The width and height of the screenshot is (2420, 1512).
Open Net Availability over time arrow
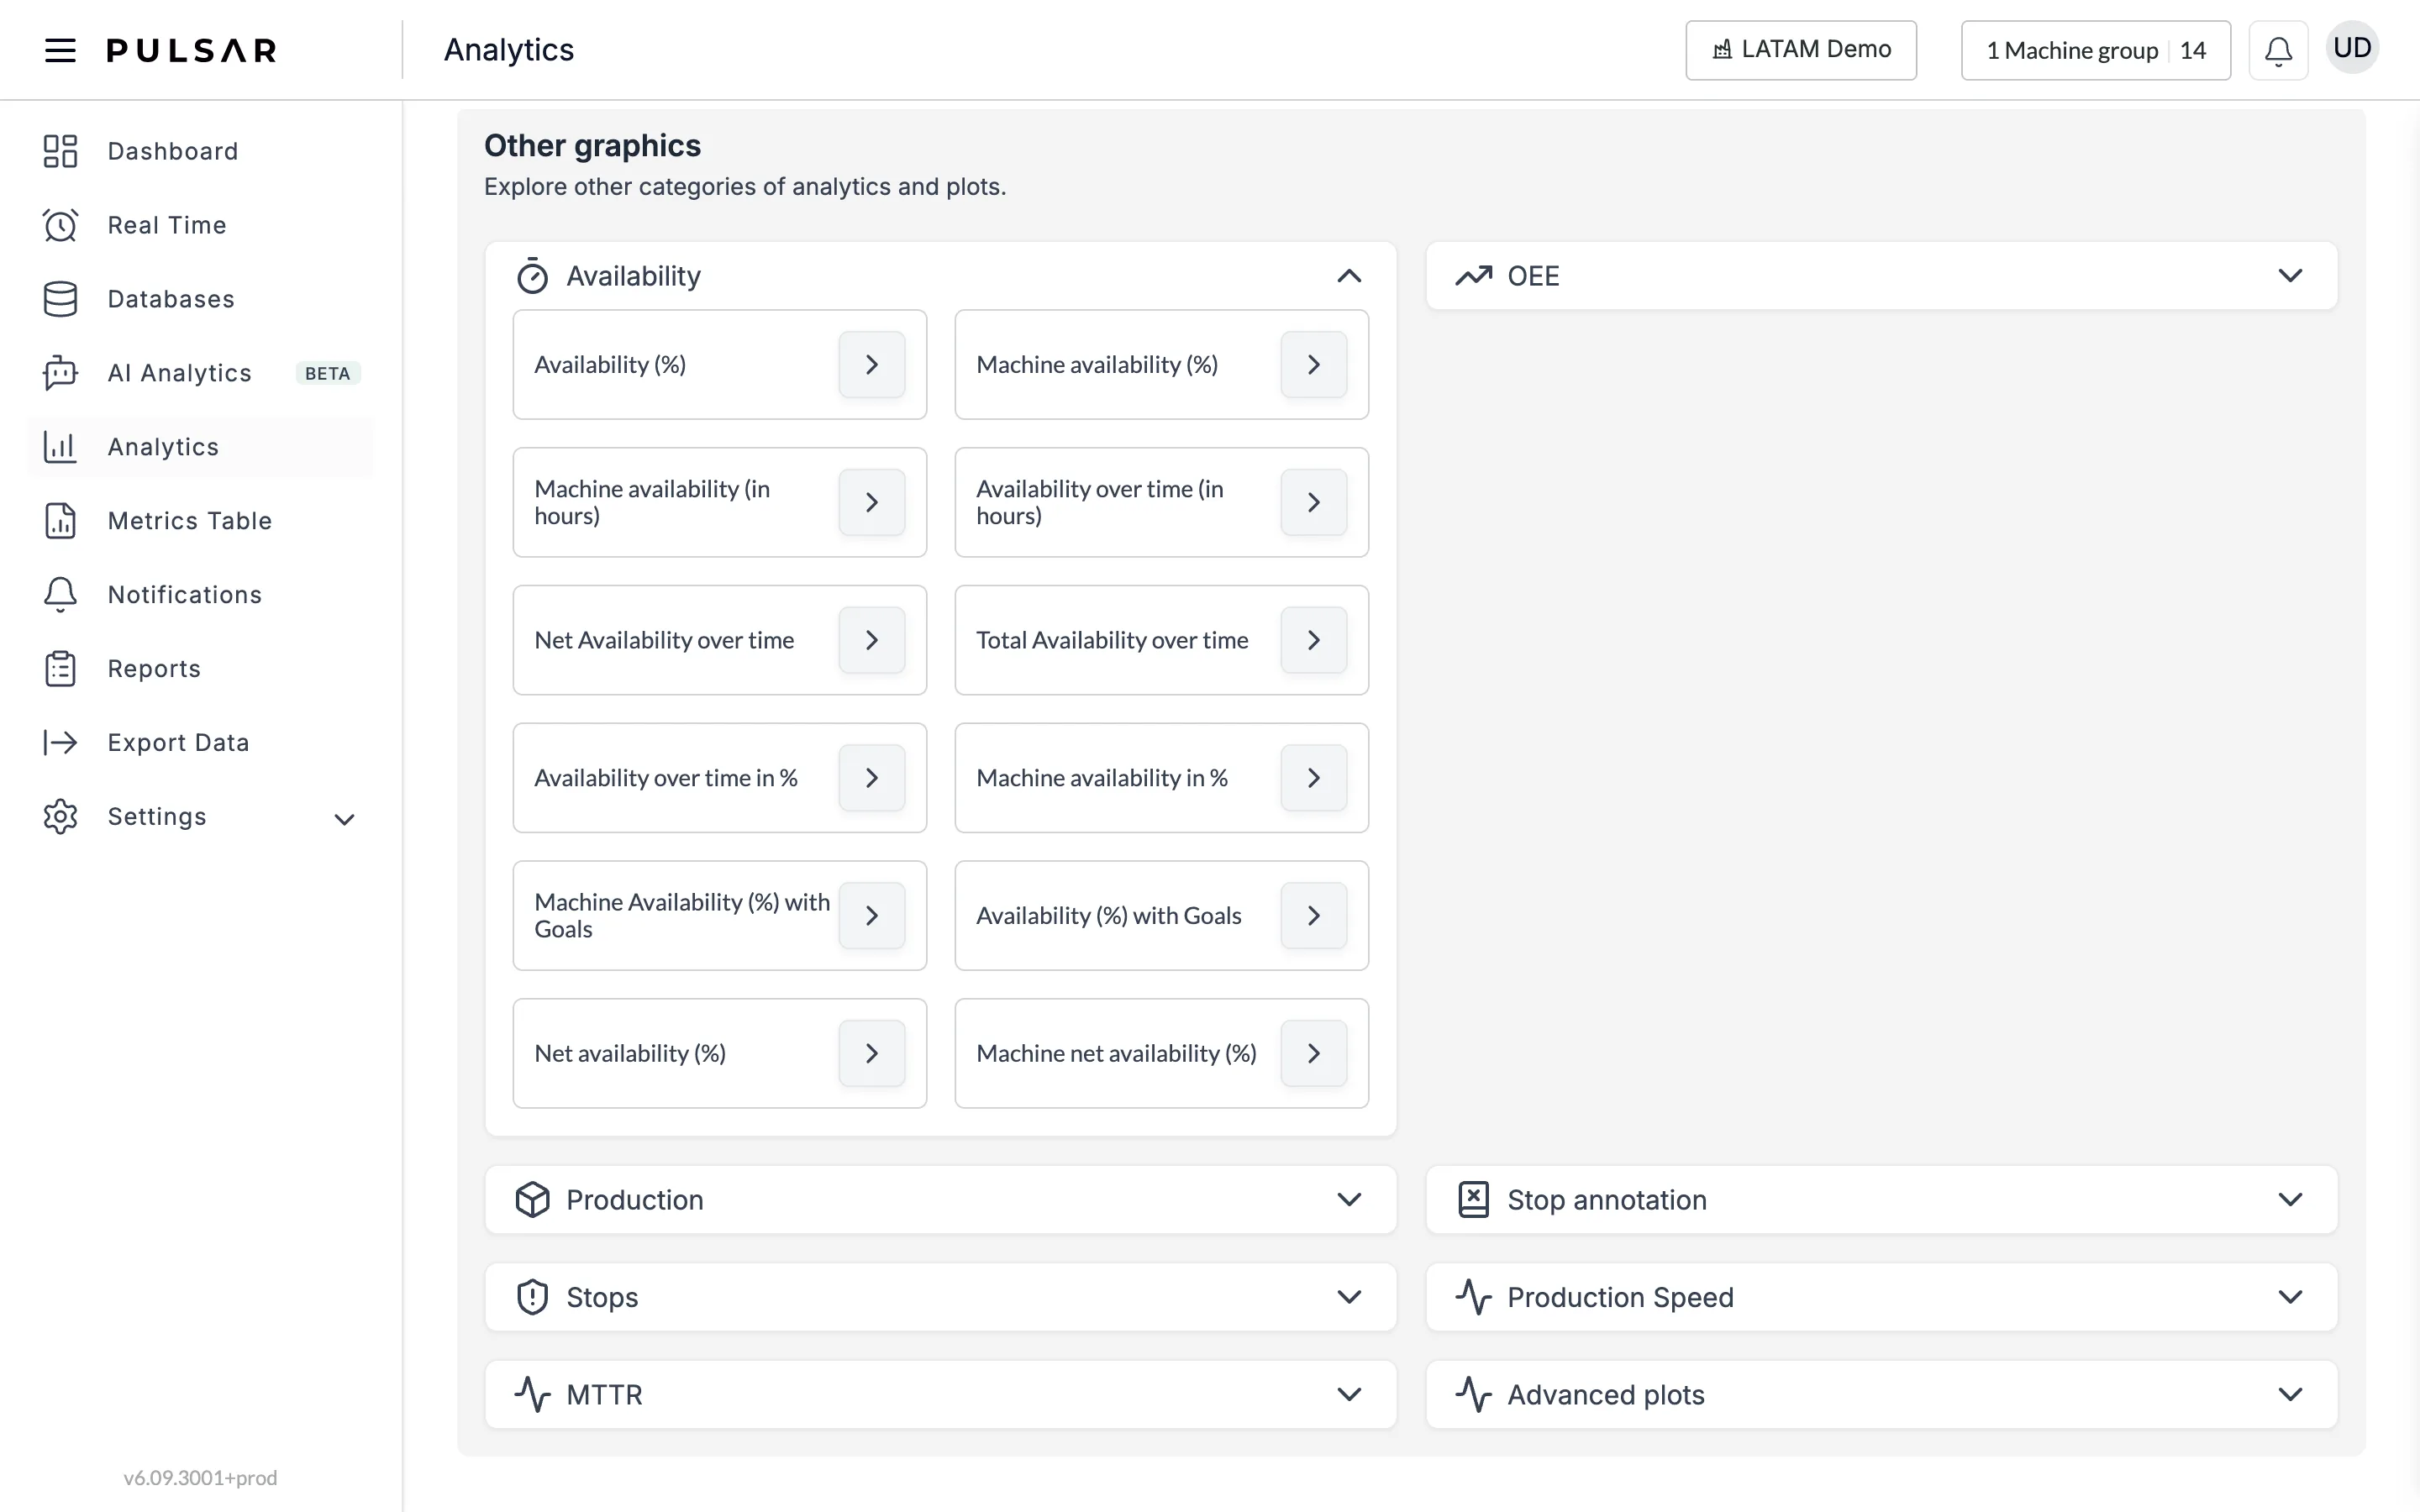871,640
